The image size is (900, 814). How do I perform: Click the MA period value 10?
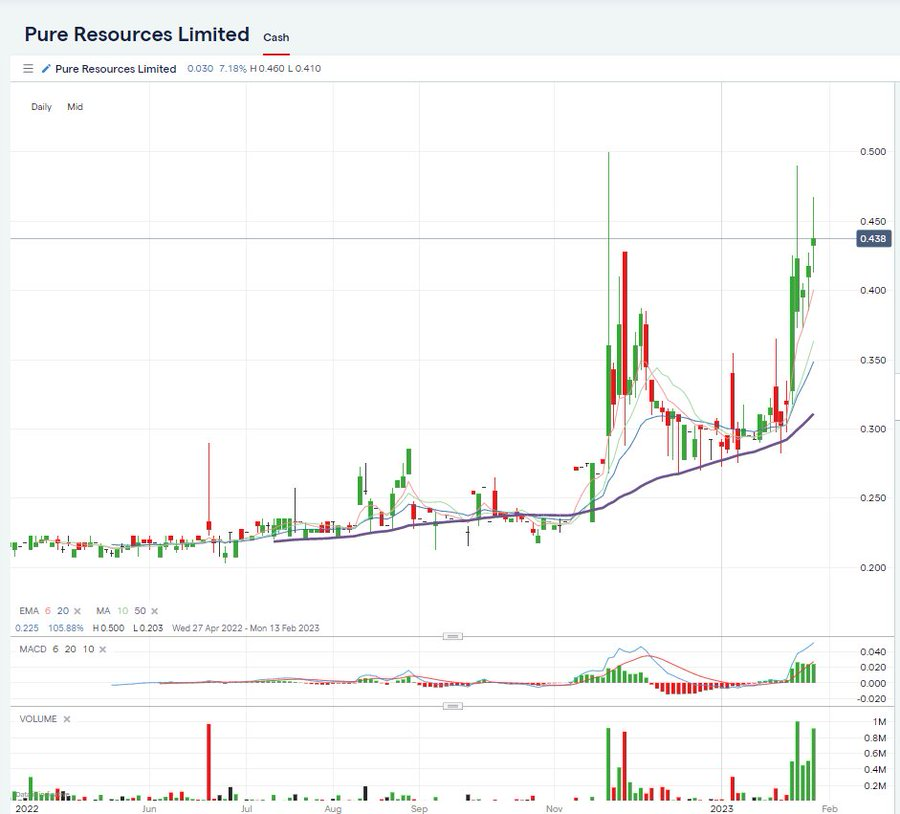pos(123,611)
